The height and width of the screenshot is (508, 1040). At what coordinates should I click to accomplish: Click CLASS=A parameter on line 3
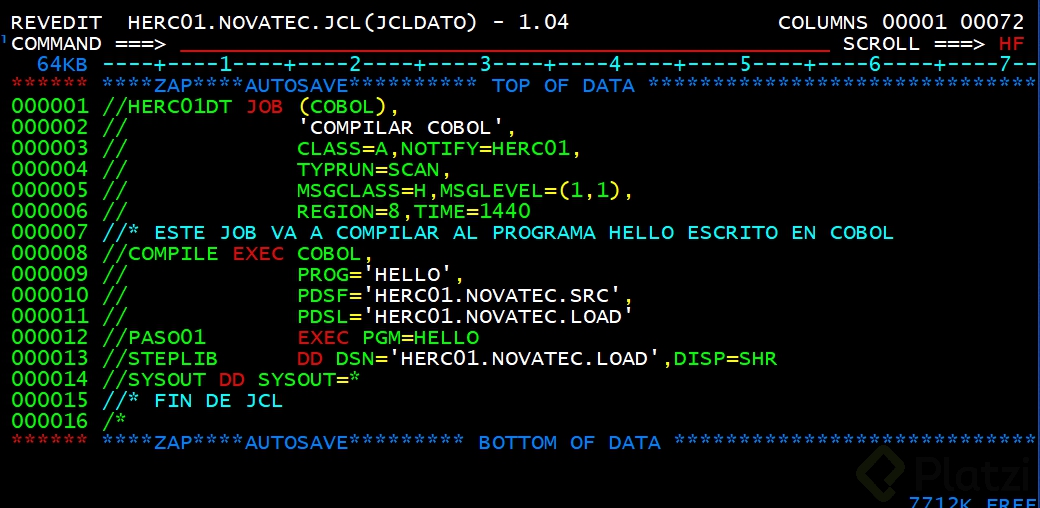click(342, 149)
